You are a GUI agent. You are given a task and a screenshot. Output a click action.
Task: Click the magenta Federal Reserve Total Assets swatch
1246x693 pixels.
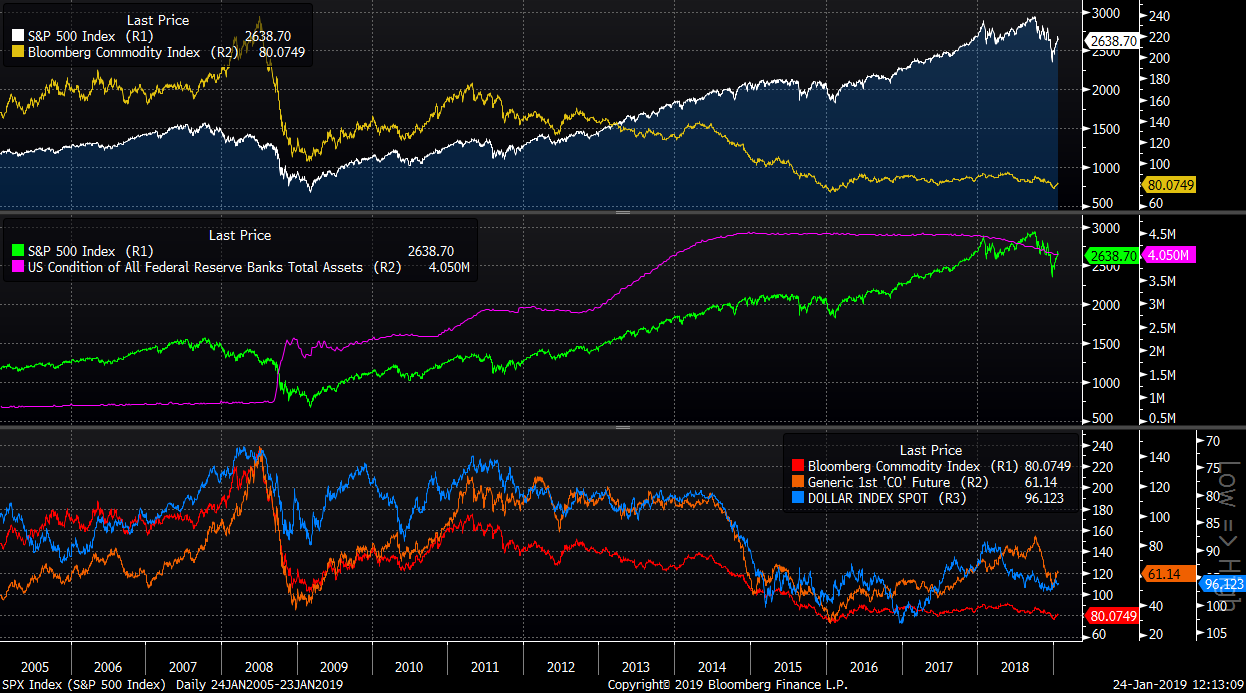pos(17,267)
